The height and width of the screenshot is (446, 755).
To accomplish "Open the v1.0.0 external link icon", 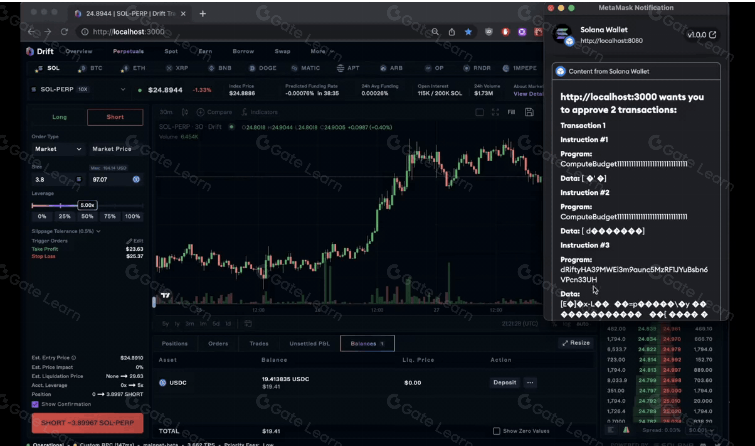I will pos(713,34).
